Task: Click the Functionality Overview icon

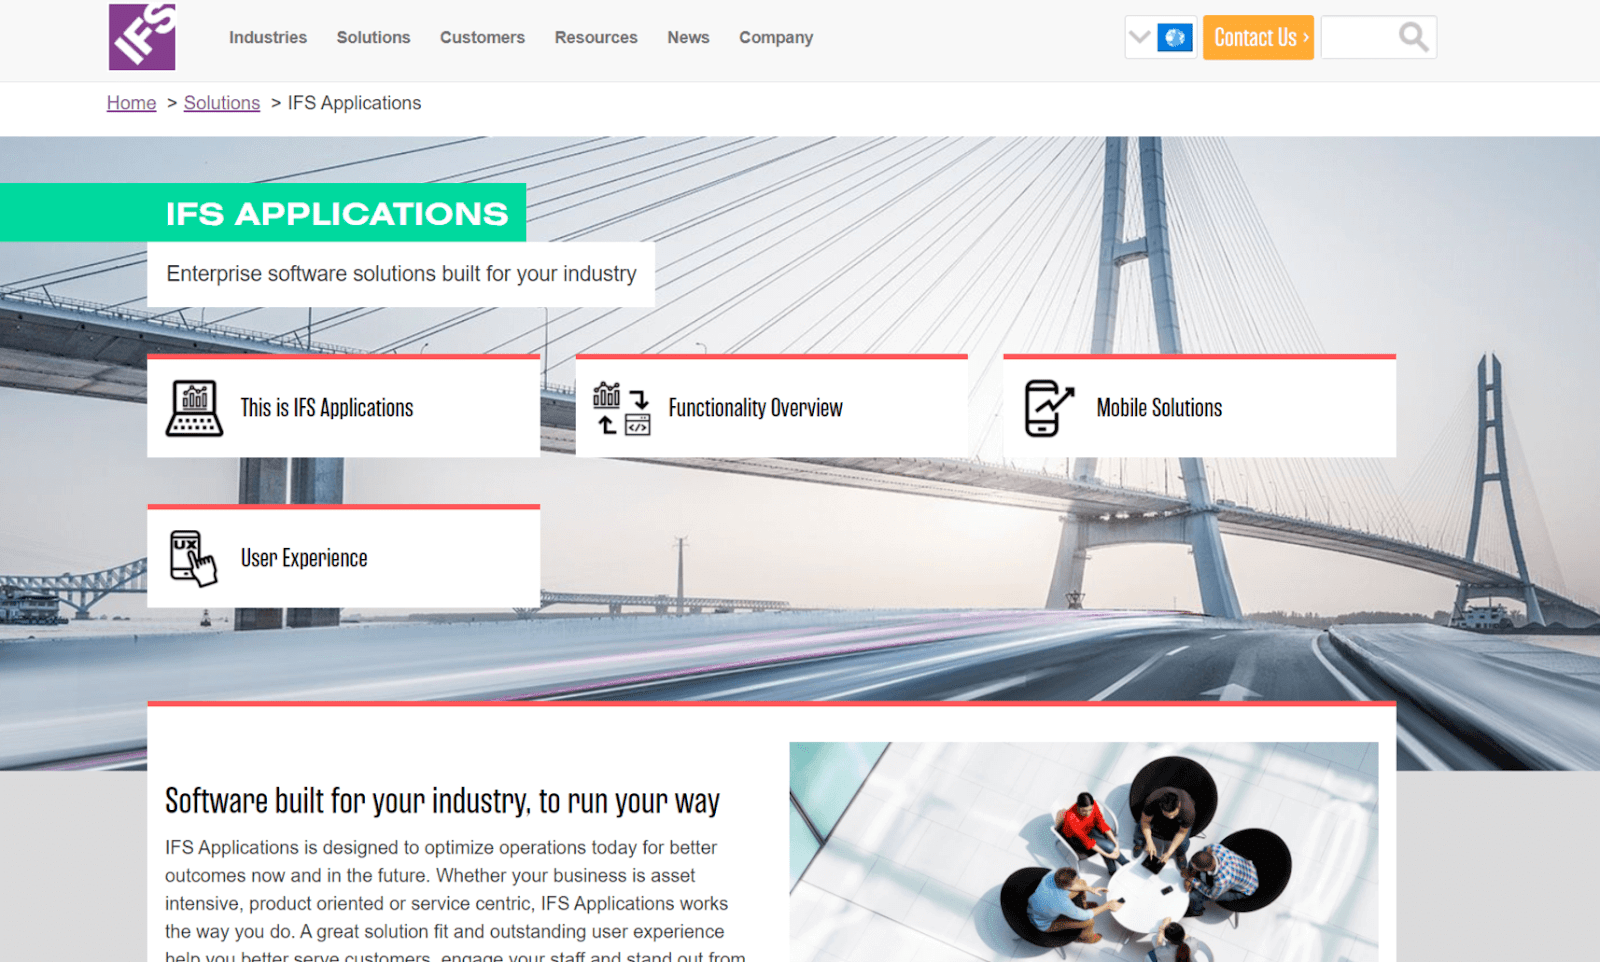Action: click(621, 408)
